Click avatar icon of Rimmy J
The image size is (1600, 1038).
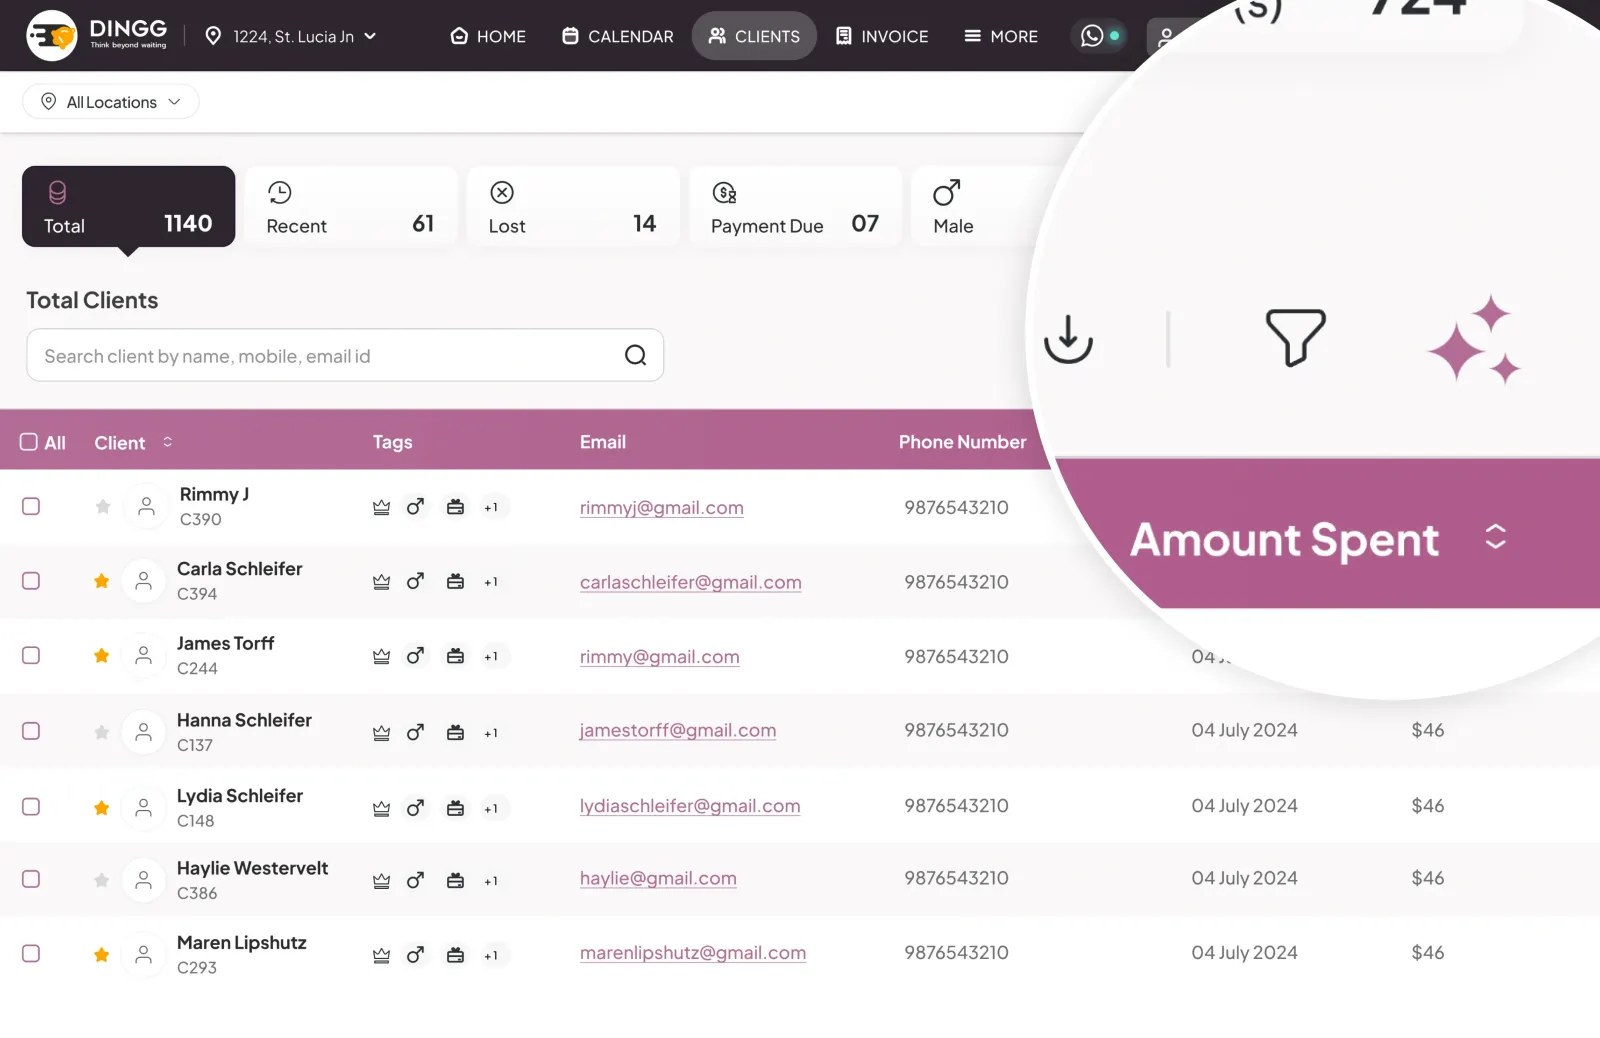tap(146, 507)
